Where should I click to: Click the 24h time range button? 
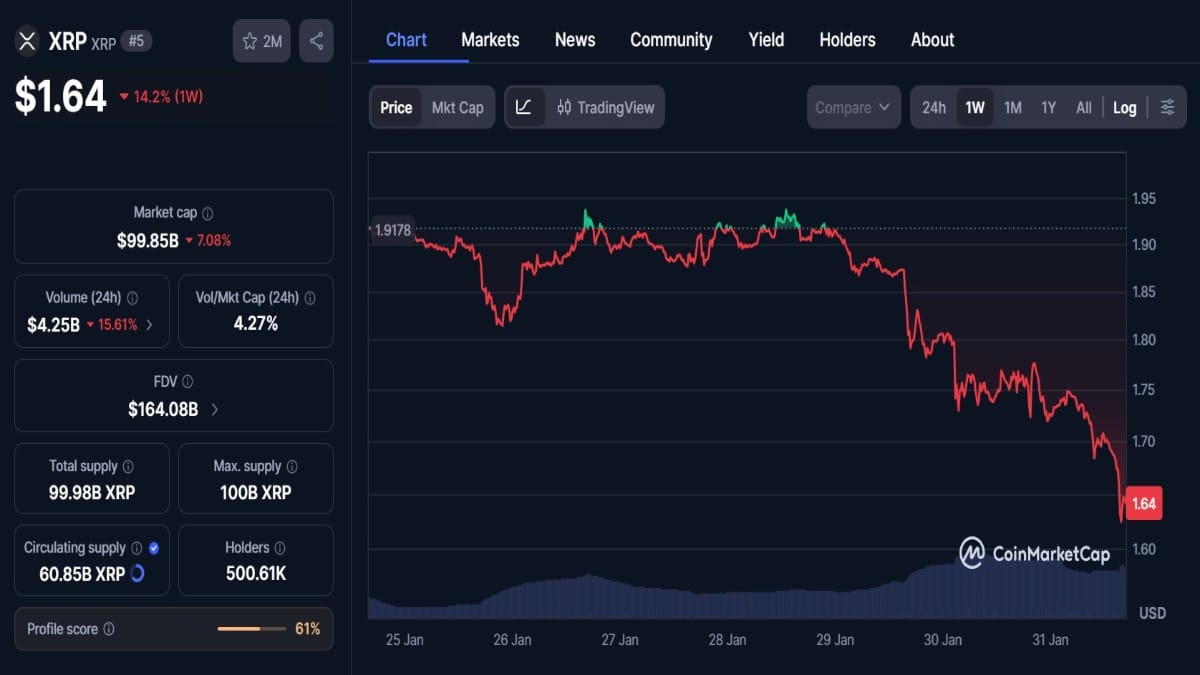point(933,107)
